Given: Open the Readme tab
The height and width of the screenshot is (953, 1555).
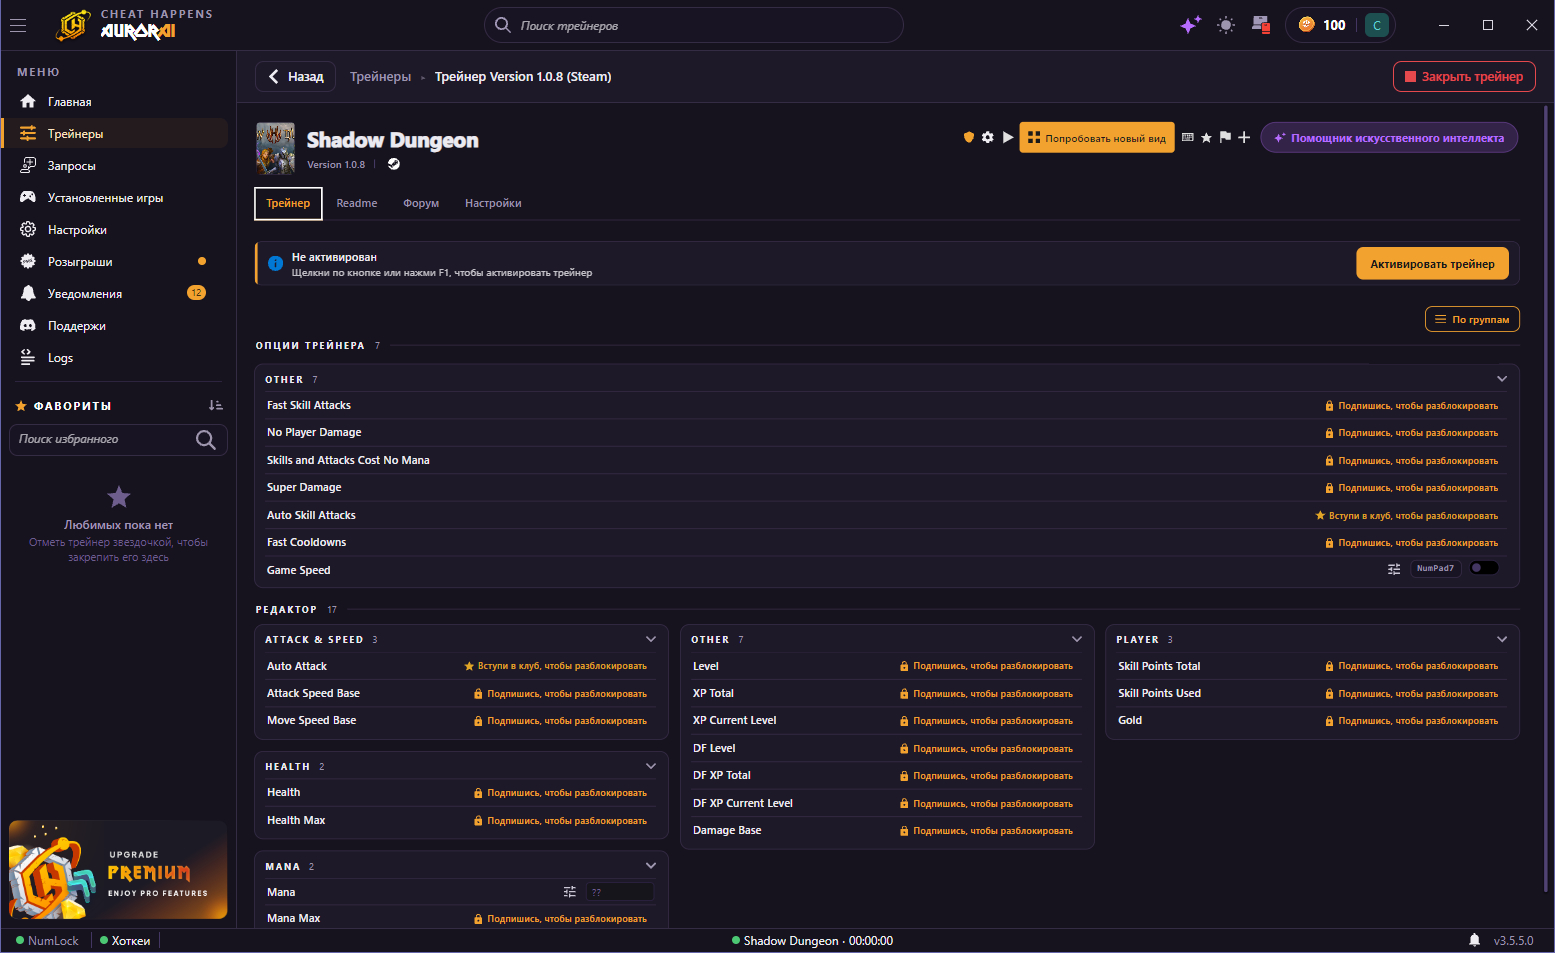Looking at the screenshot, I should click(357, 203).
